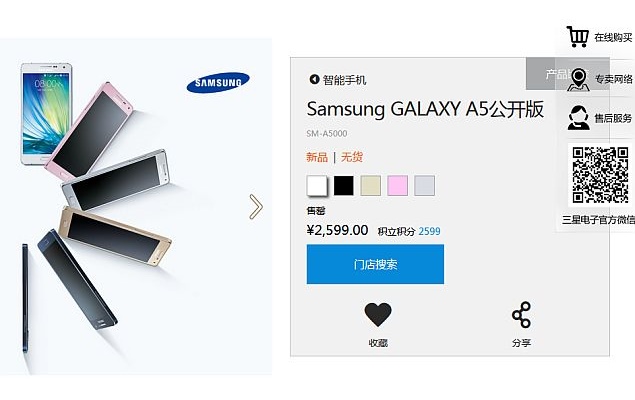Click the after-sales service headset icon
635x400 pixels.
pos(577,119)
